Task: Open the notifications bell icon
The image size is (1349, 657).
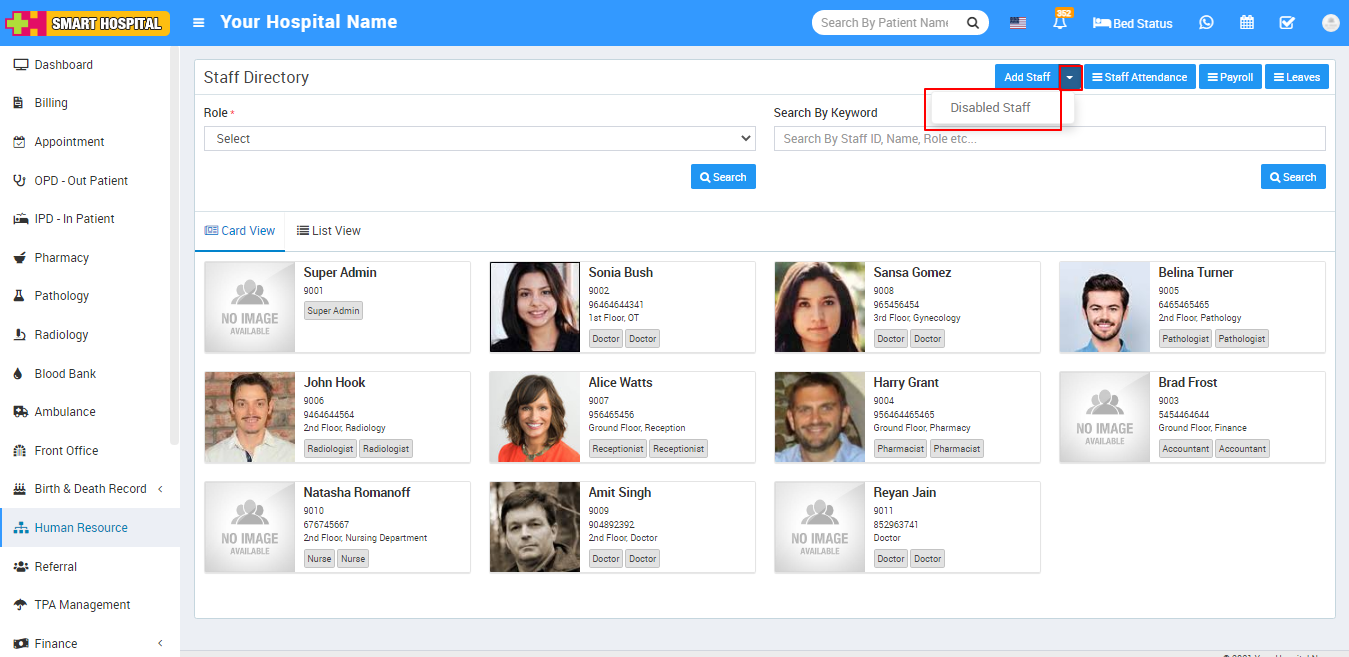Action: (1059, 23)
